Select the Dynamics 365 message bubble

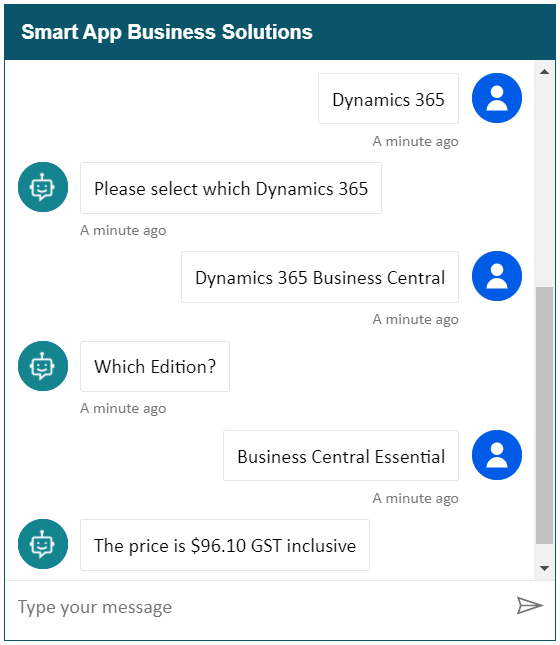click(x=388, y=99)
